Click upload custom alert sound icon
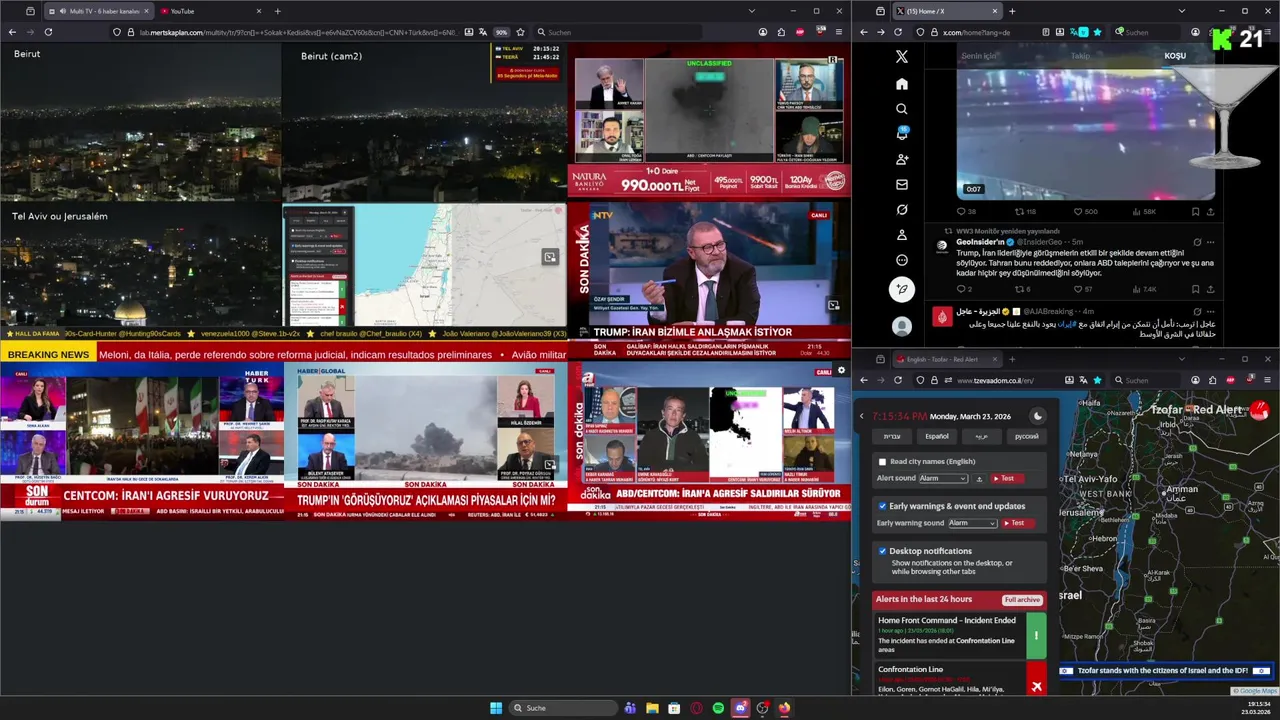The width and height of the screenshot is (1280, 720). (980, 479)
